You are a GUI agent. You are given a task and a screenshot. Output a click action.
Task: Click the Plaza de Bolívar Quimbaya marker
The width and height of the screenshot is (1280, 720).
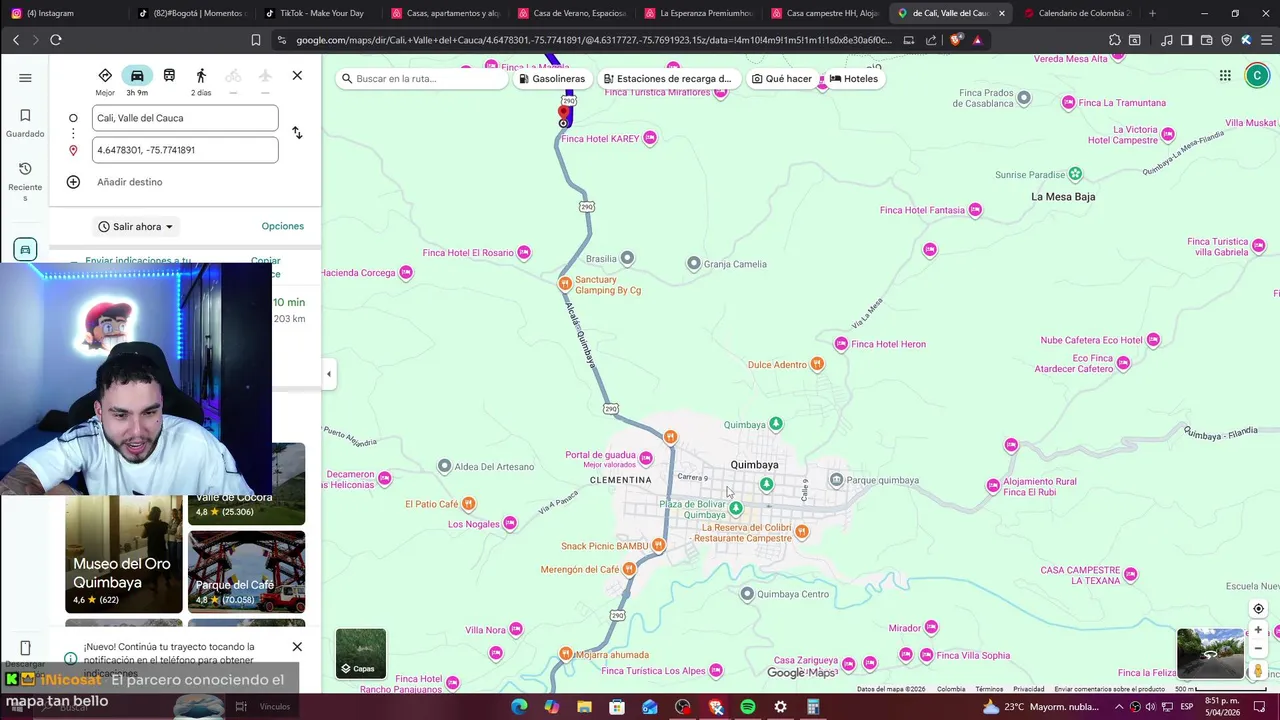click(736, 509)
